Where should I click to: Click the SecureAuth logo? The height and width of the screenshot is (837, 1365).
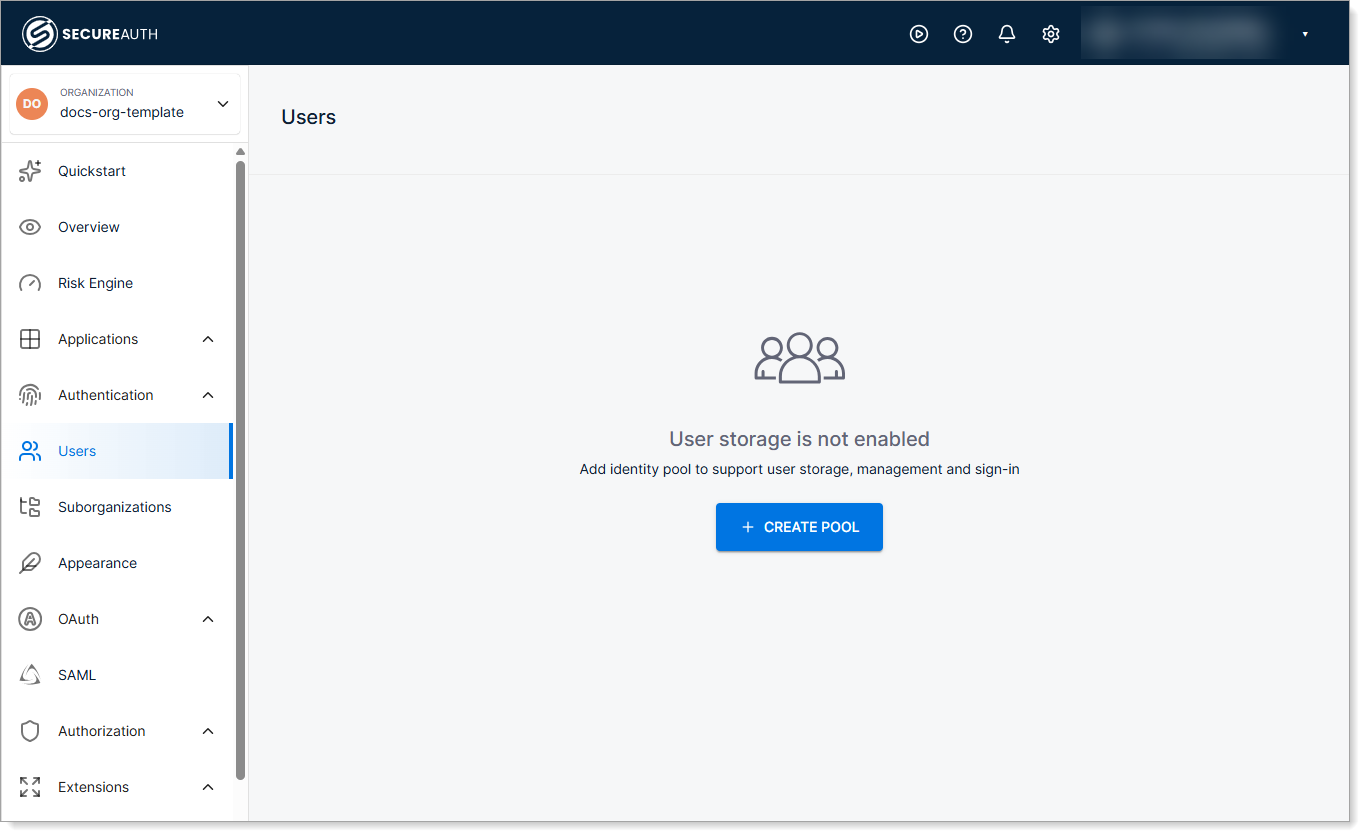pyautogui.click(x=90, y=32)
